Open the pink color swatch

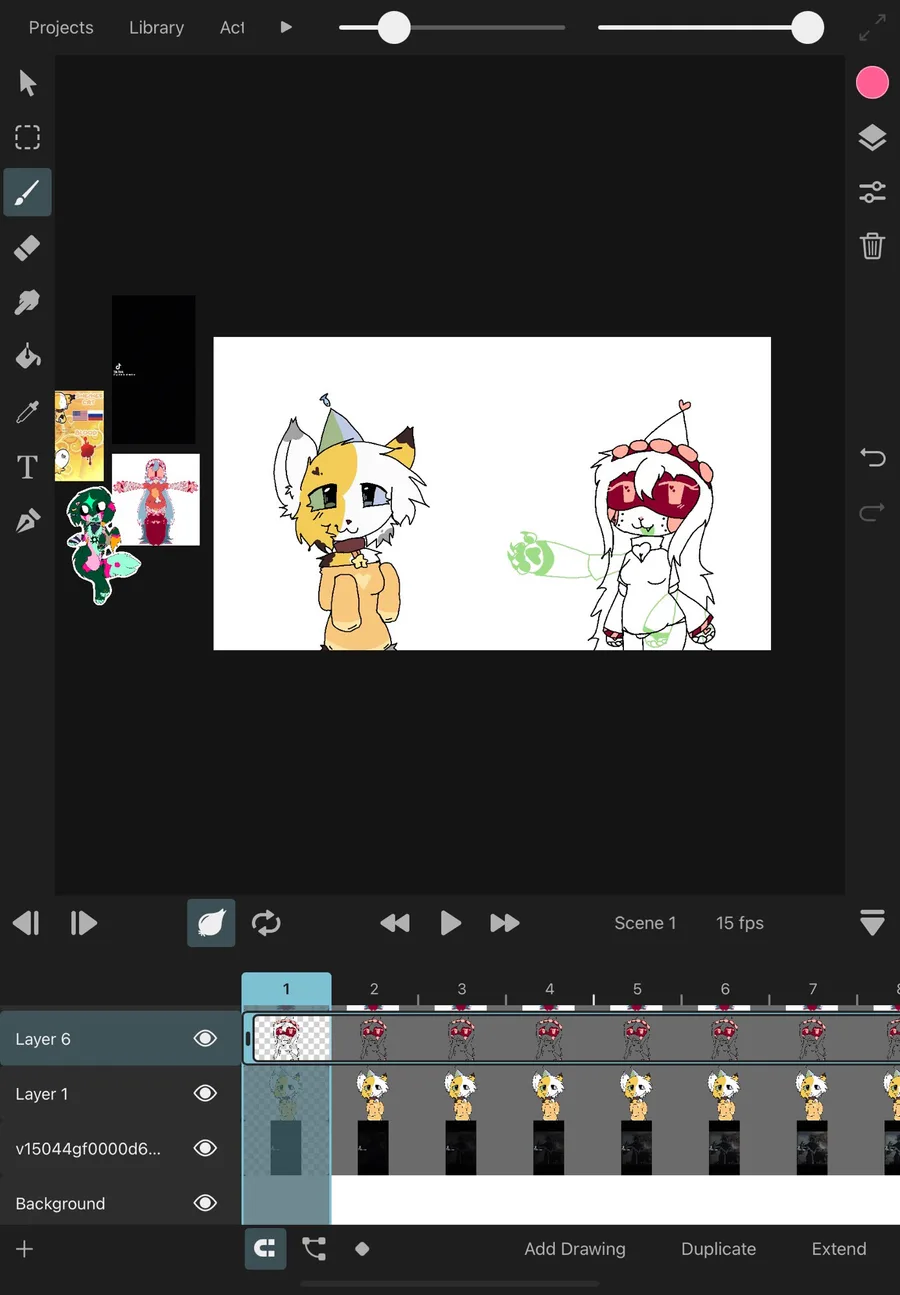click(872, 83)
